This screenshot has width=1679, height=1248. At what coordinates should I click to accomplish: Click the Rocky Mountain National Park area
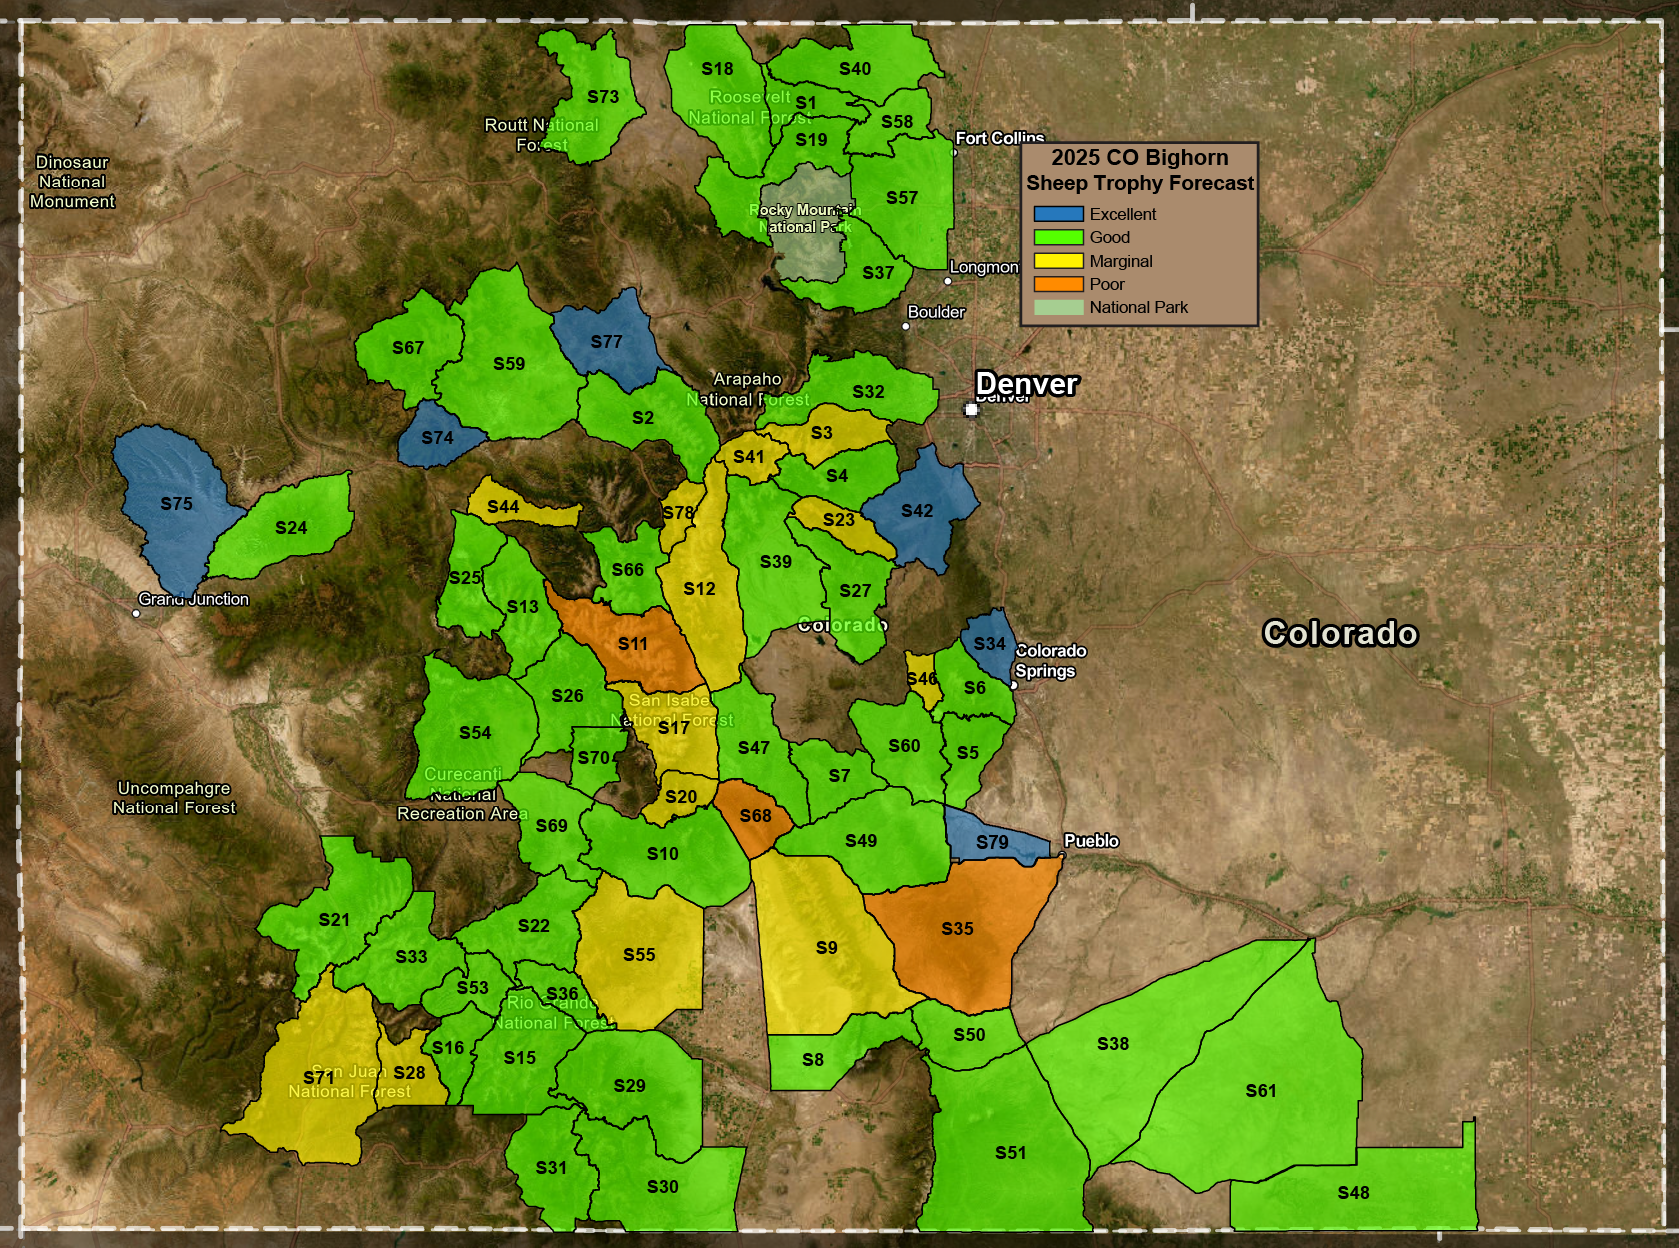point(807,222)
